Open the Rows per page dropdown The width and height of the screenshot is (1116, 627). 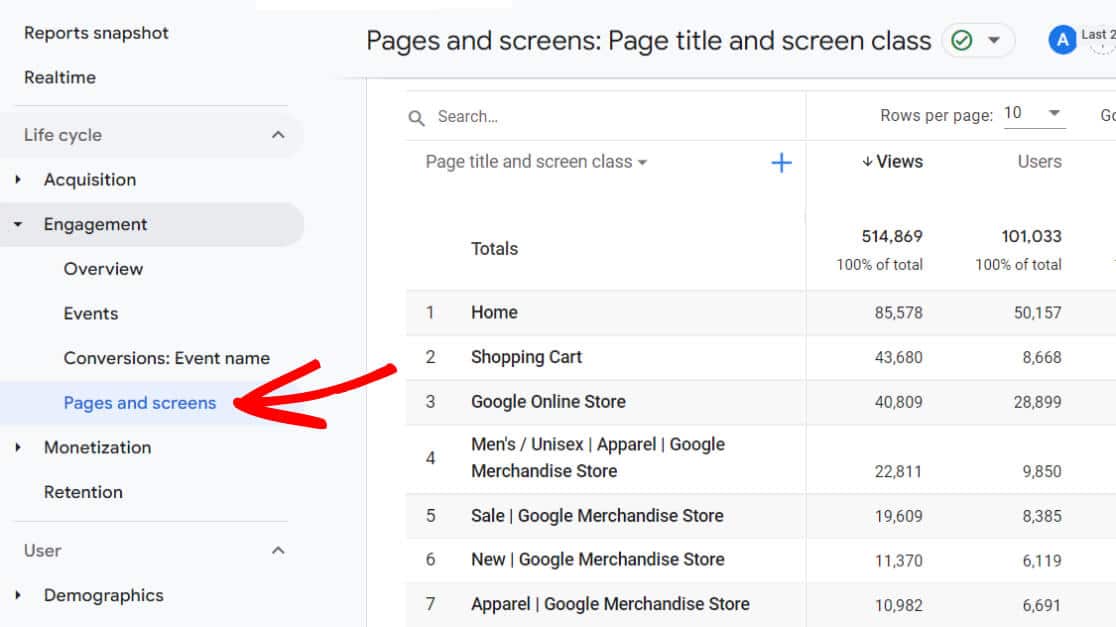(1034, 114)
